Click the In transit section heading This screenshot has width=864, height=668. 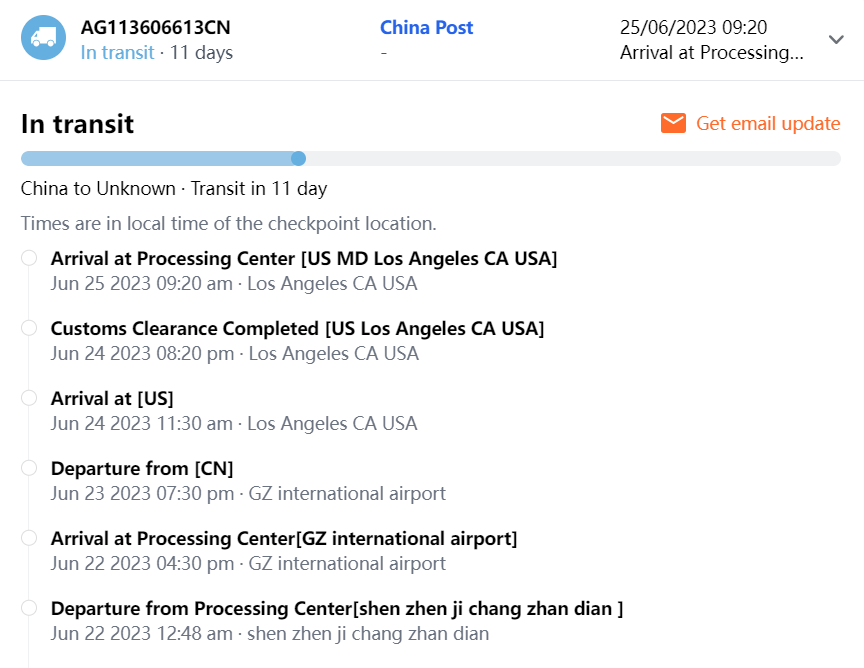pos(77,124)
